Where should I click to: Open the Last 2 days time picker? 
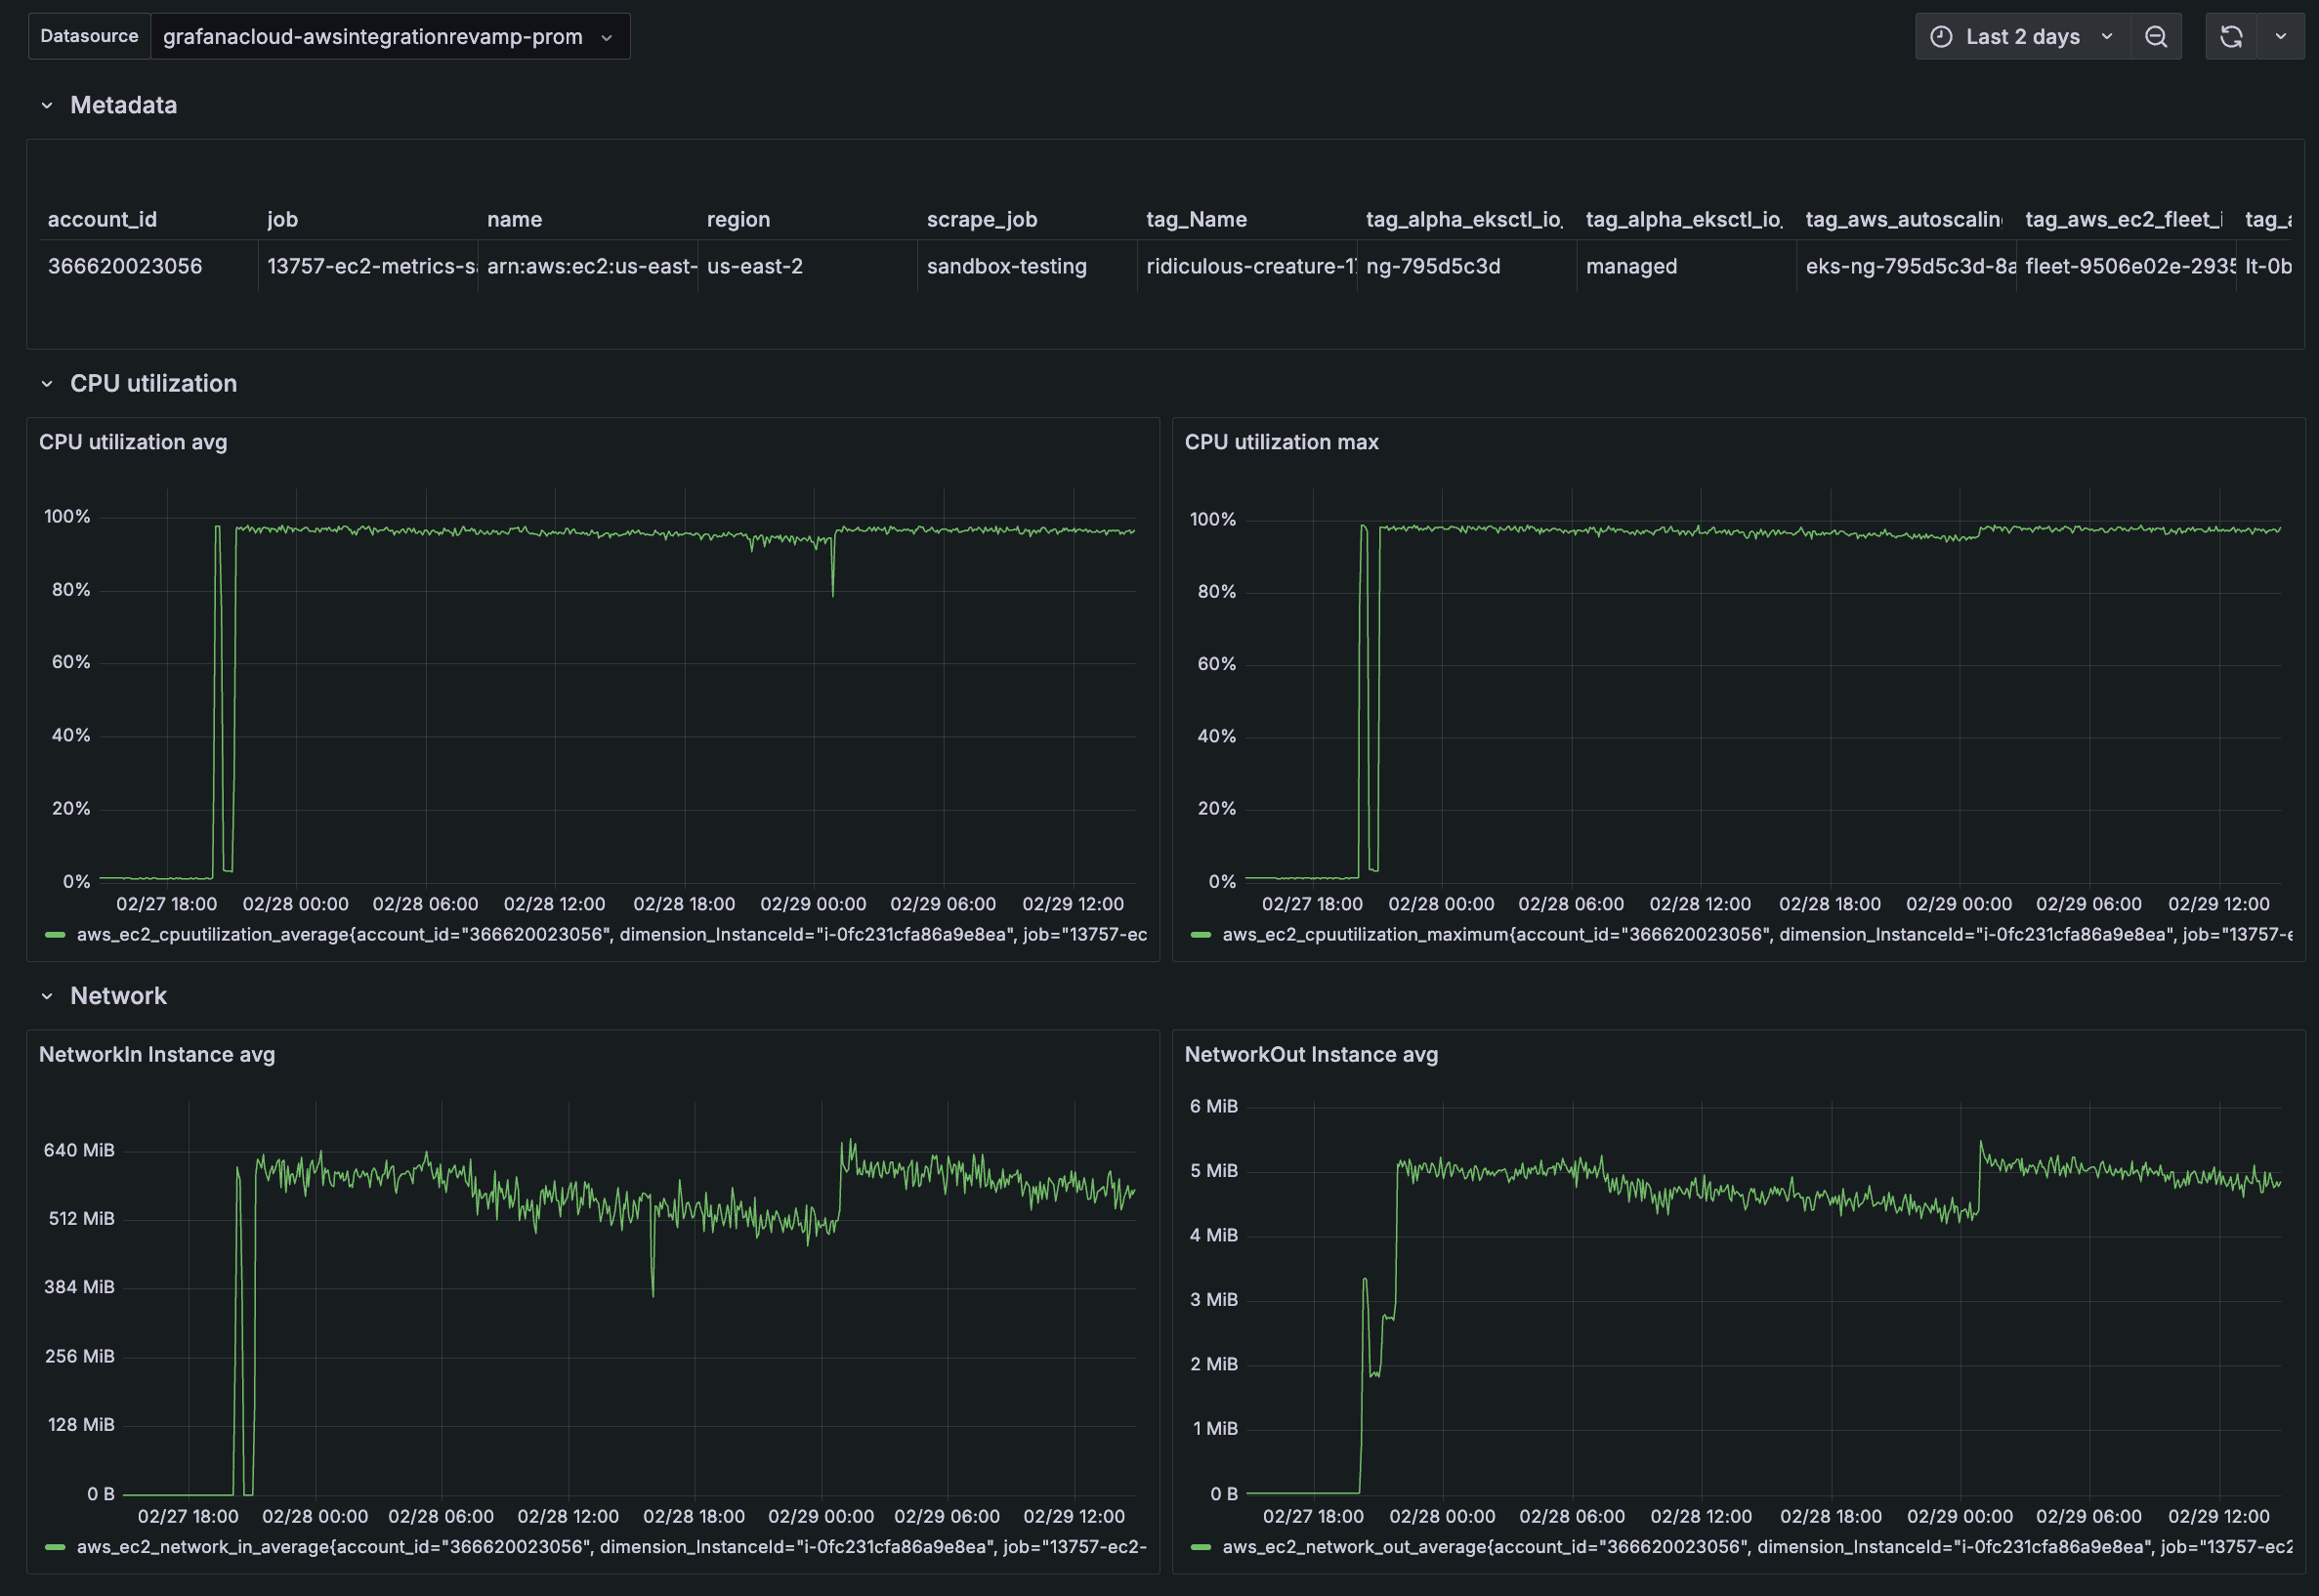pos(2022,37)
